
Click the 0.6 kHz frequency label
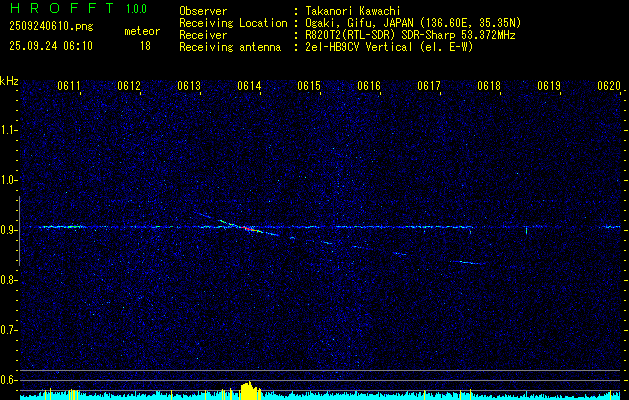coord(7,380)
